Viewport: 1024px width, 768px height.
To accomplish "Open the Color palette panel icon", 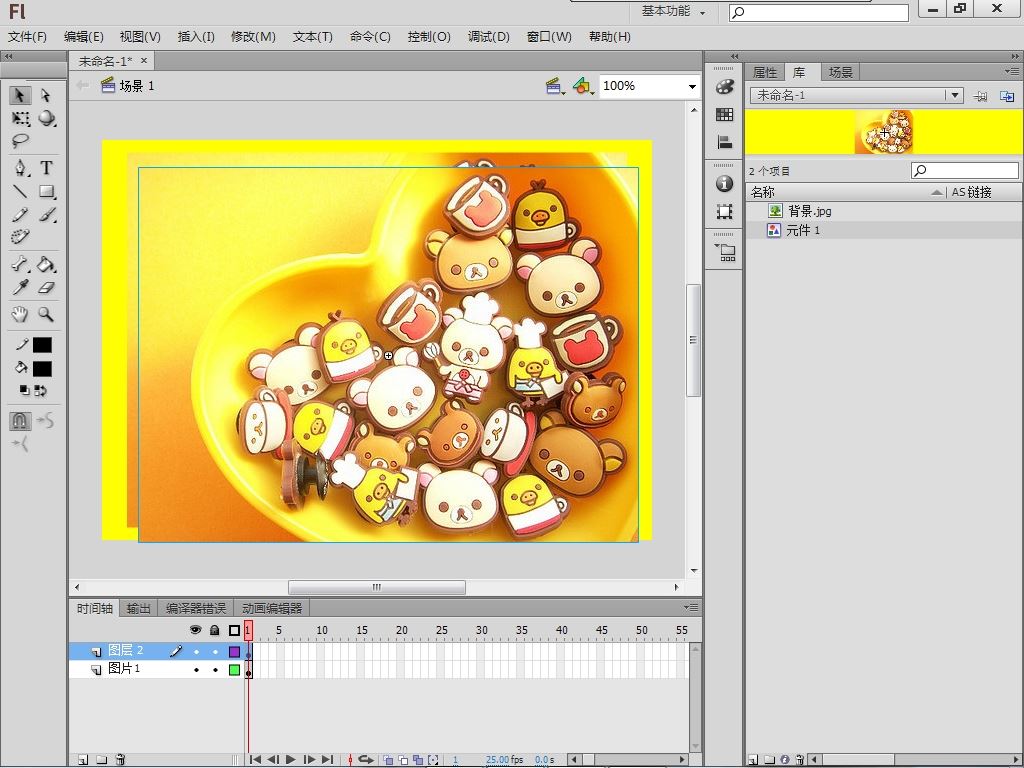I will (x=724, y=86).
